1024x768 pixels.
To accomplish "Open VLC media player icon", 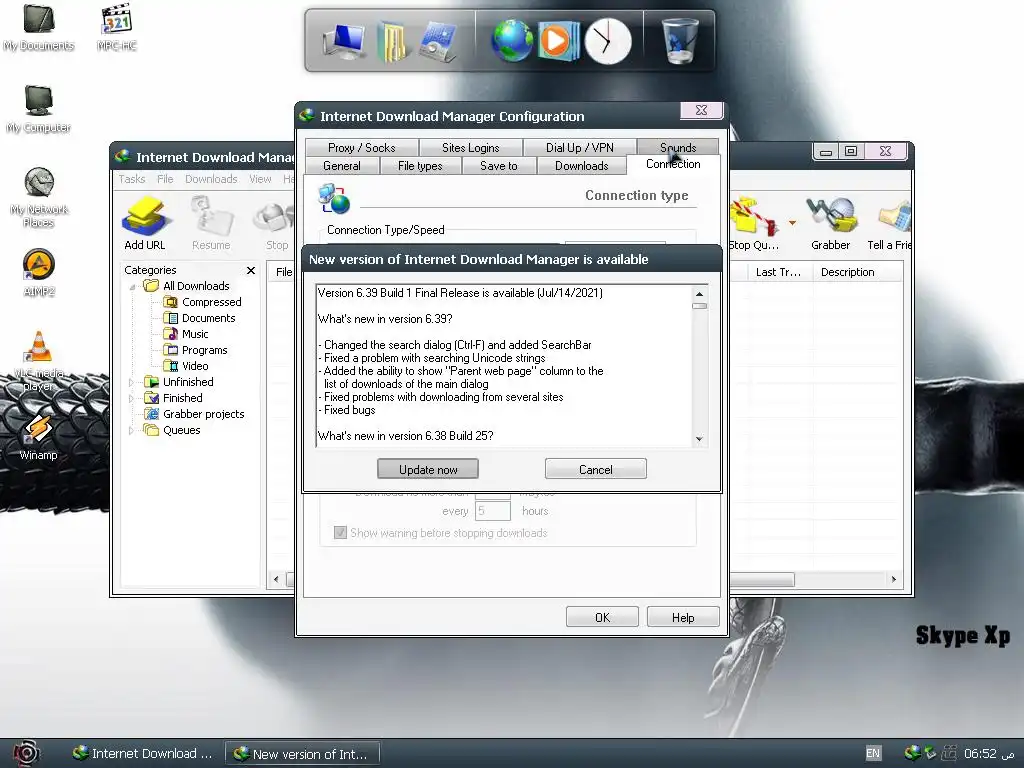I will click(39, 361).
